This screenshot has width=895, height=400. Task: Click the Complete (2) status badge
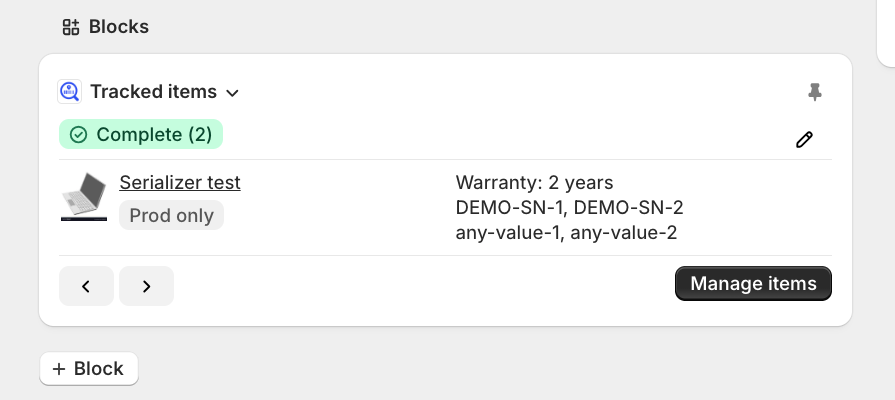(141, 135)
